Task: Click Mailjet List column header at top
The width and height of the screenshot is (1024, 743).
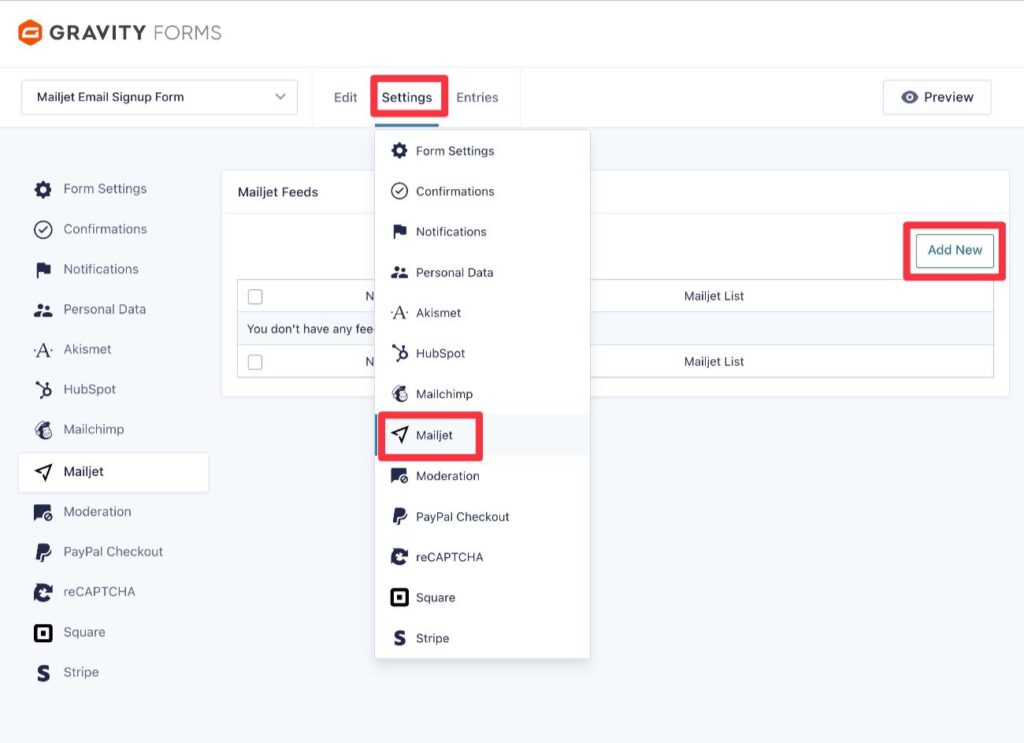Action: (x=714, y=296)
